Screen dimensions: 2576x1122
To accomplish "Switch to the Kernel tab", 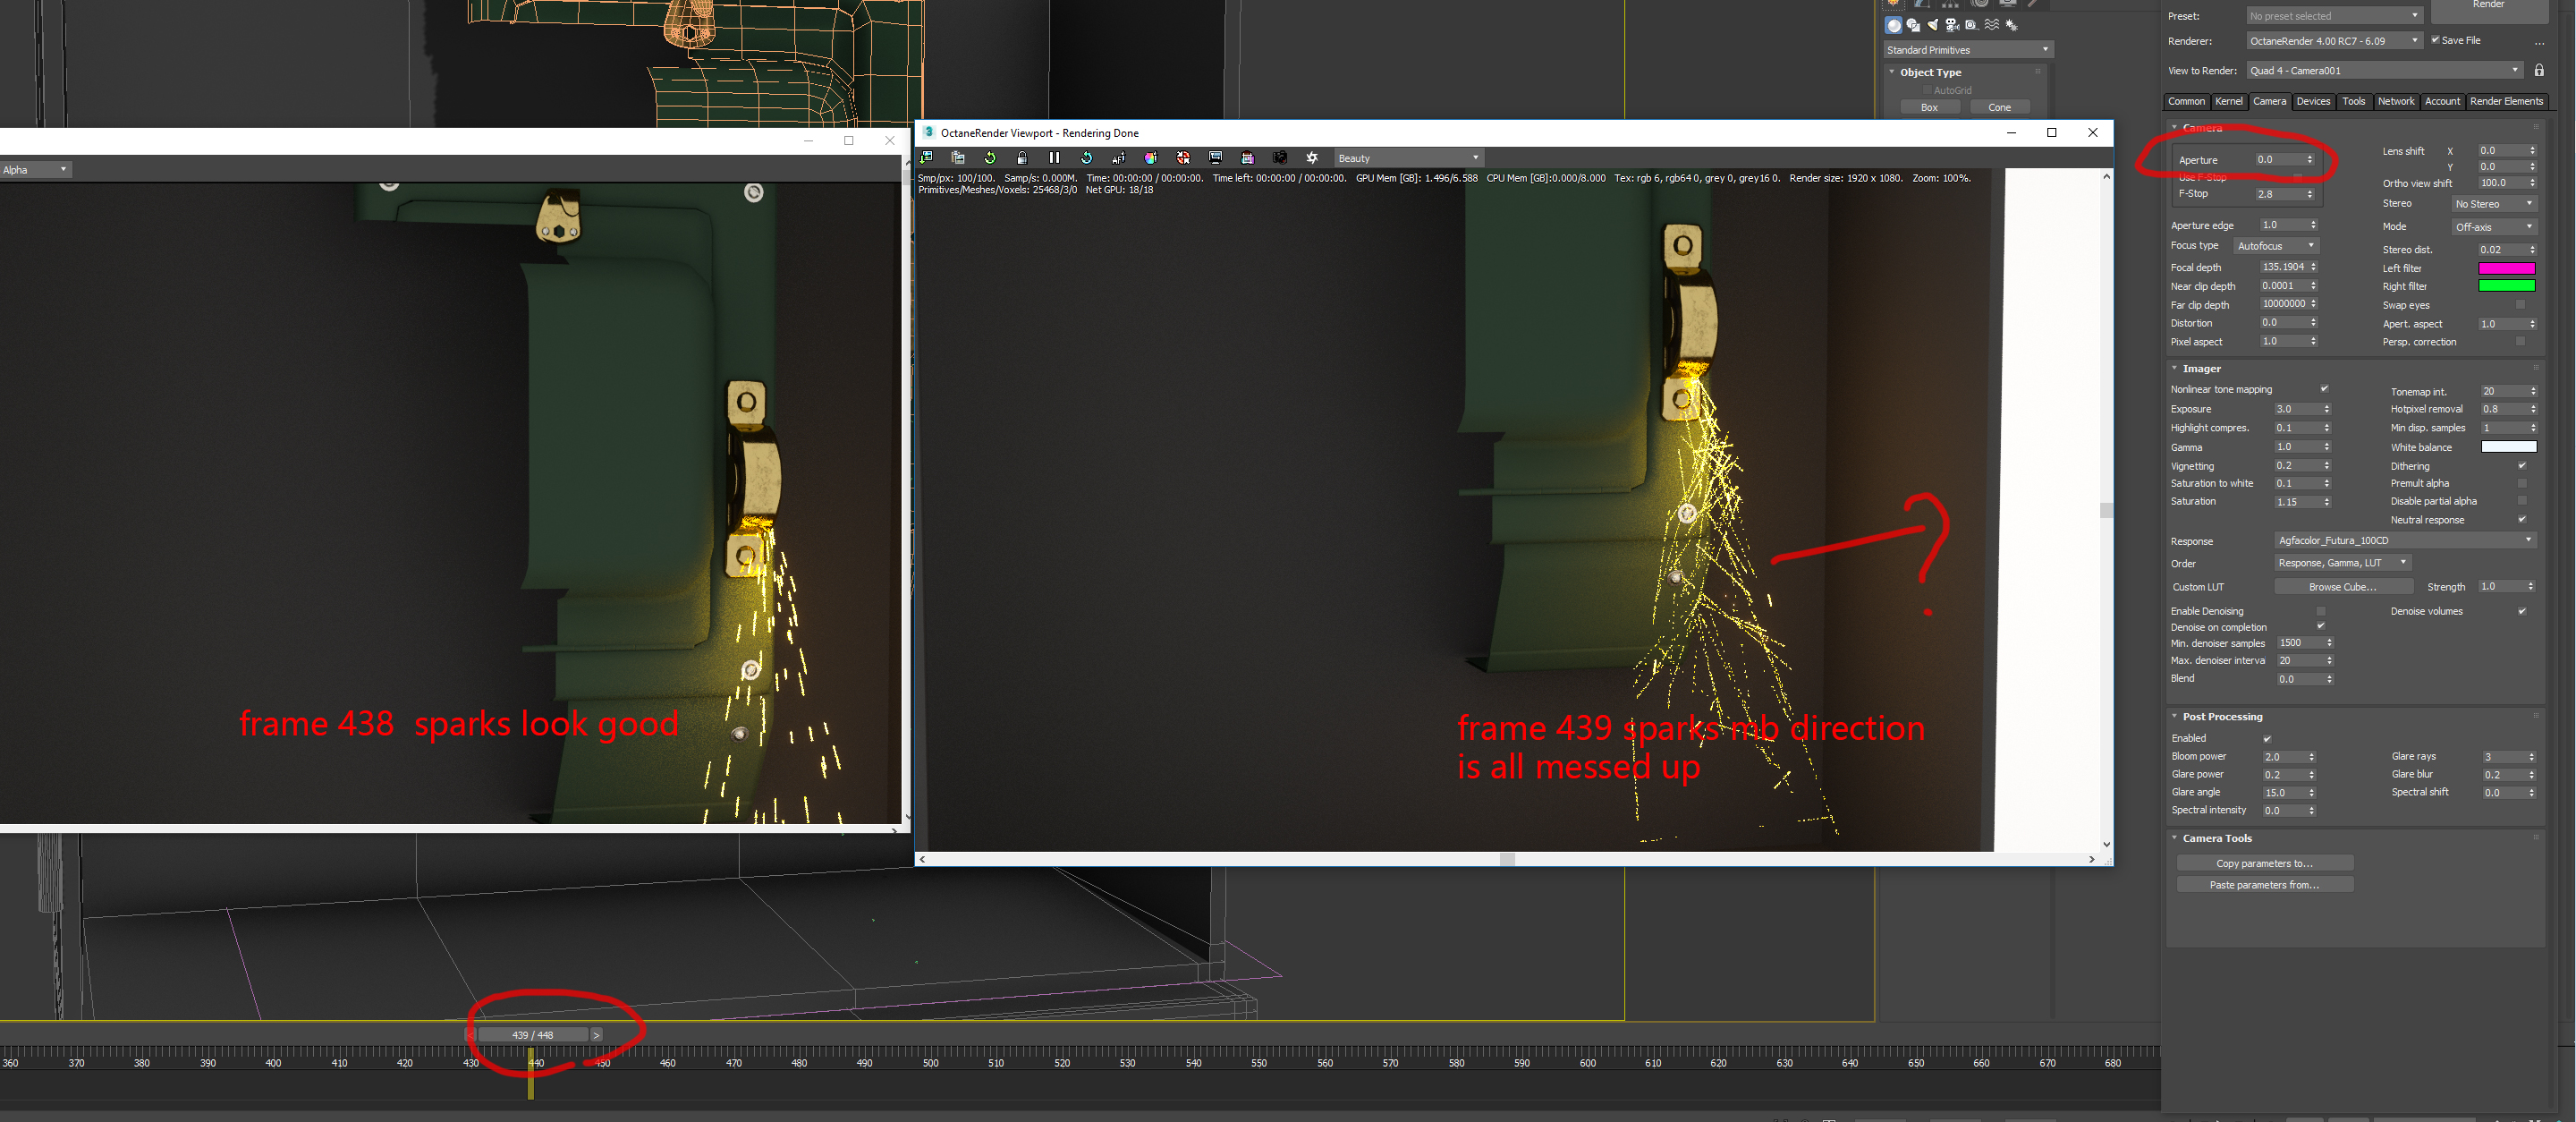I will click(2228, 101).
